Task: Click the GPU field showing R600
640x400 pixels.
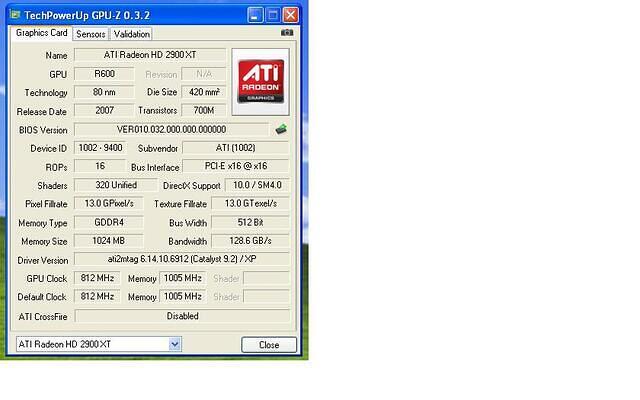Action: [104, 74]
